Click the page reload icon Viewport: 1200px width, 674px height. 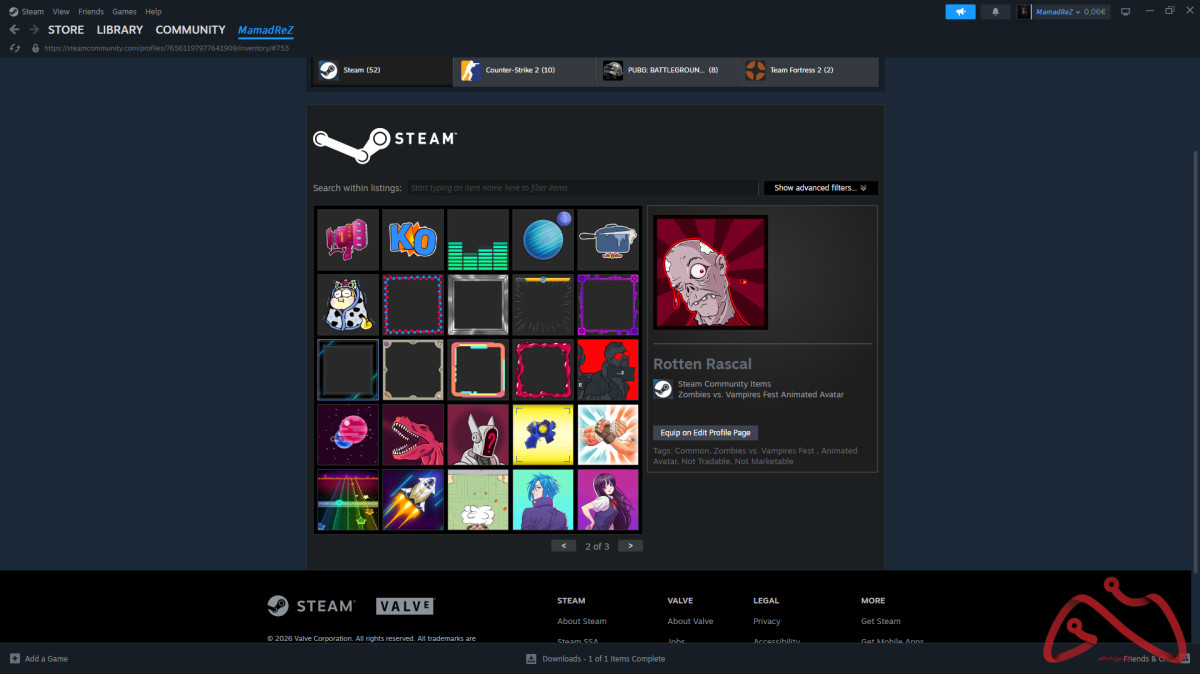coord(15,48)
